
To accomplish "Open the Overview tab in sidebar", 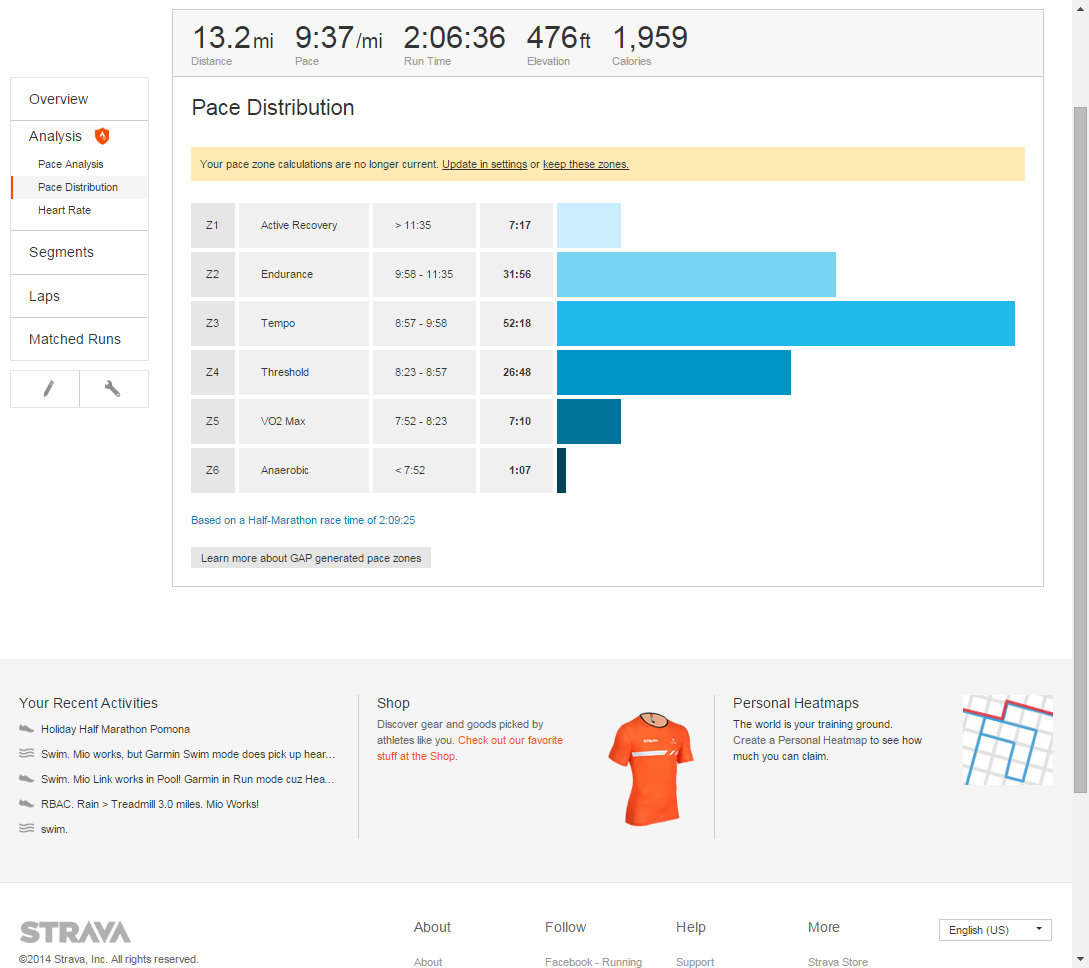I will coord(59,99).
